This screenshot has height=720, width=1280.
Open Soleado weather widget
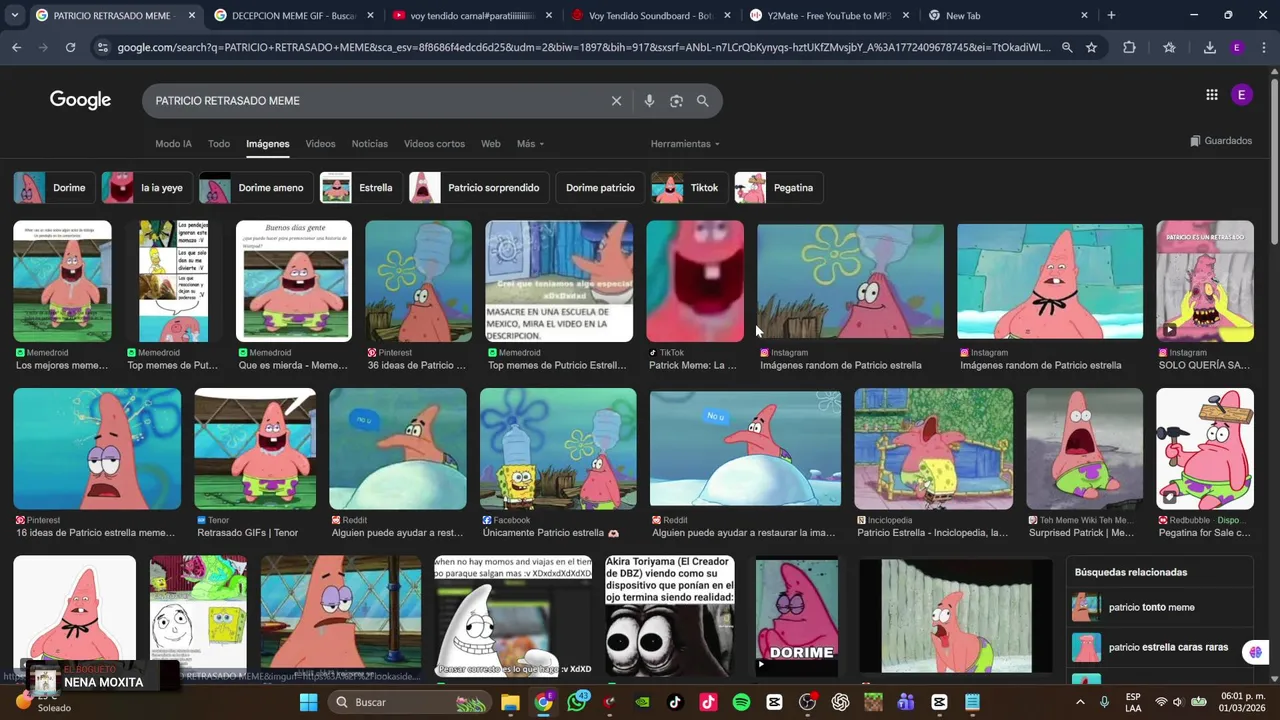click(45, 701)
